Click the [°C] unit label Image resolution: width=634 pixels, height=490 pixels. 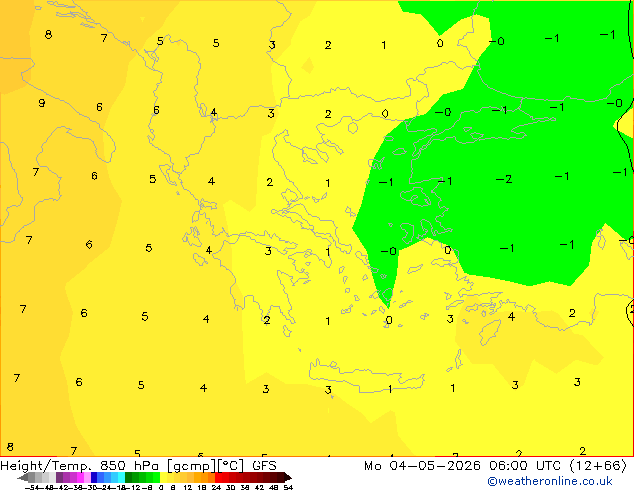(x=231, y=466)
